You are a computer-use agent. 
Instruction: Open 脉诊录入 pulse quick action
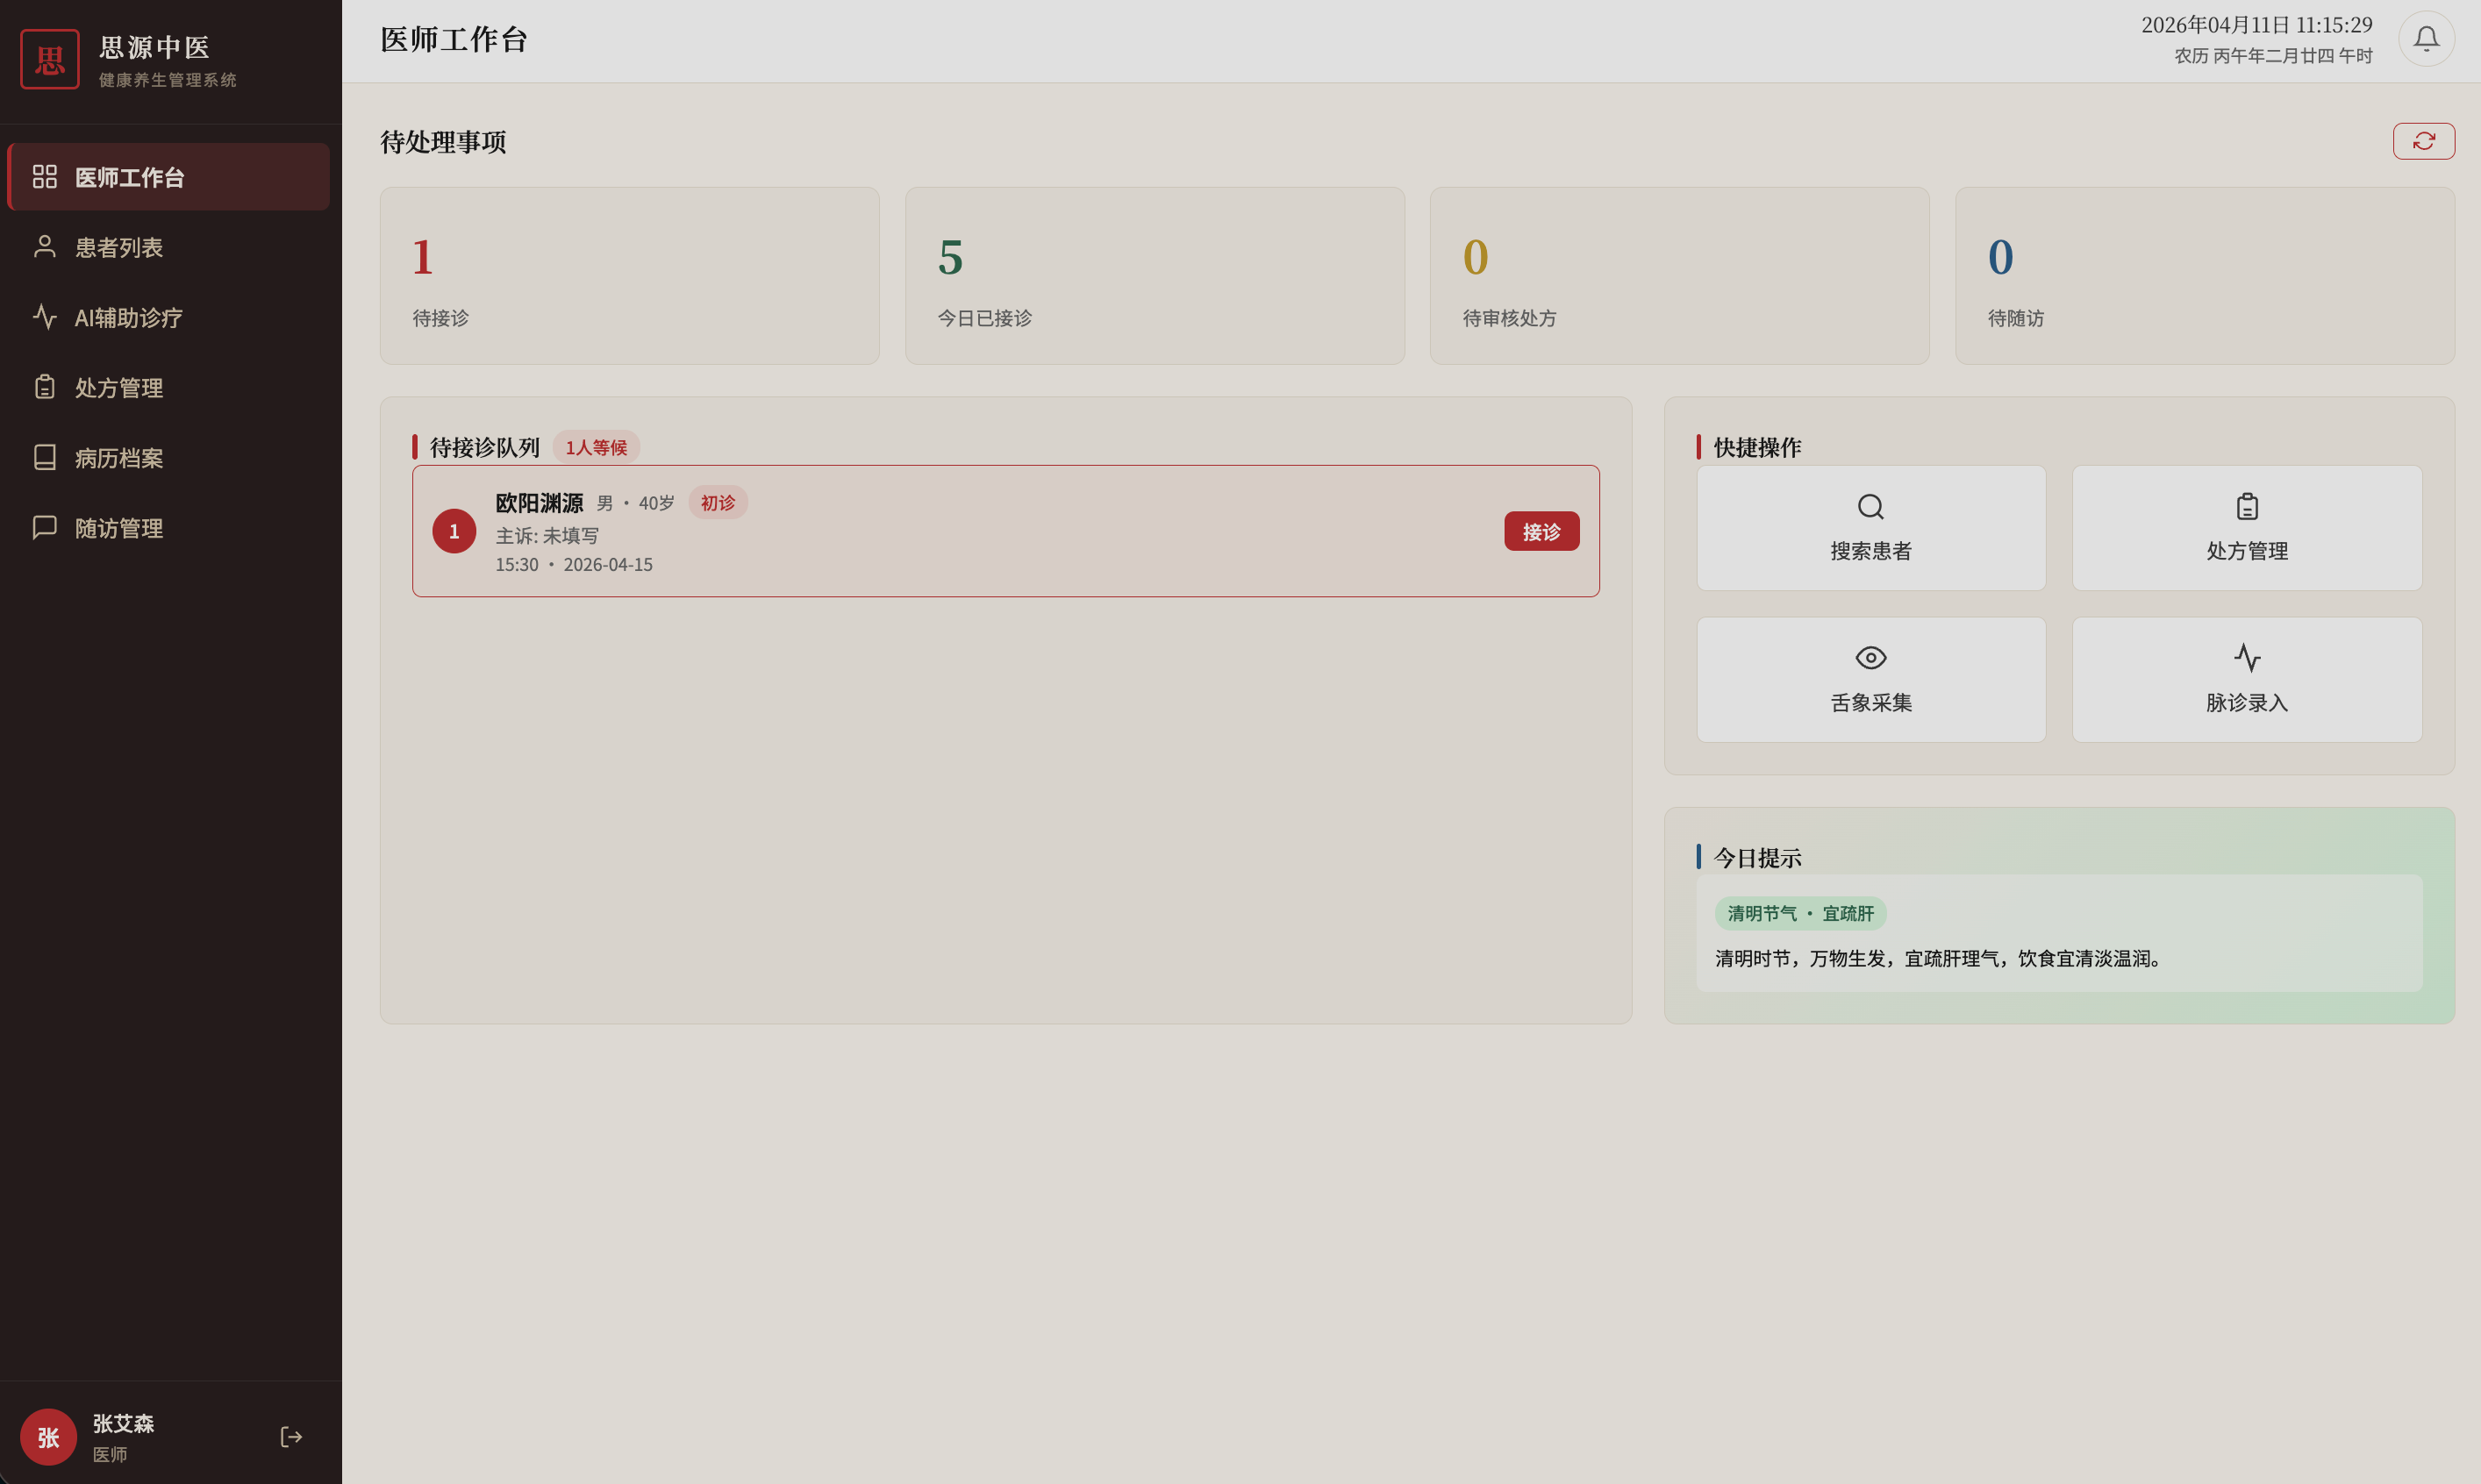2246,679
